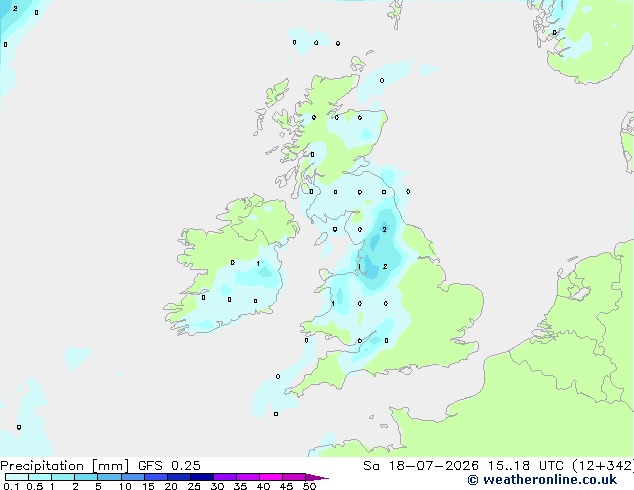Select the purple swatch between 30 and 35
Image resolution: width=634 pixels, height=490 pixels.
coord(225,477)
